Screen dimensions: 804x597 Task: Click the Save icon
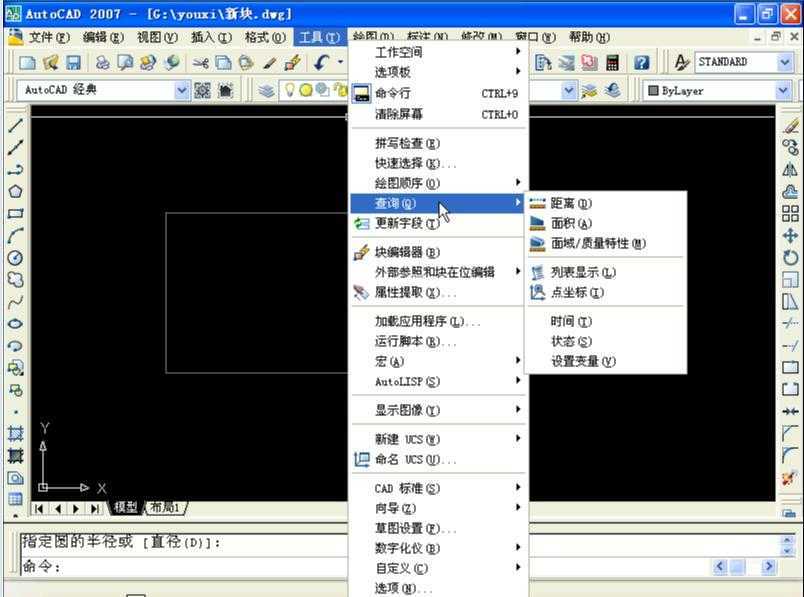click(73, 63)
